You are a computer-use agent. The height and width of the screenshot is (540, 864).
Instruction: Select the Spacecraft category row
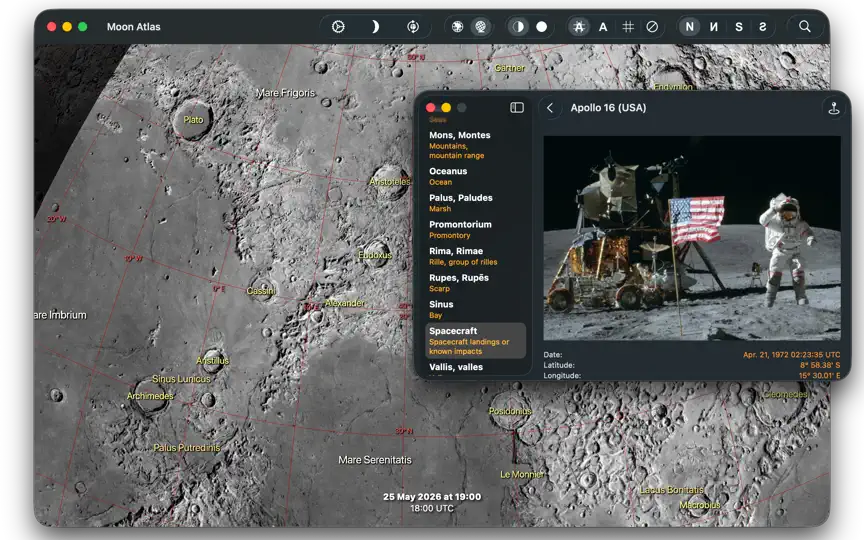click(475, 341)
